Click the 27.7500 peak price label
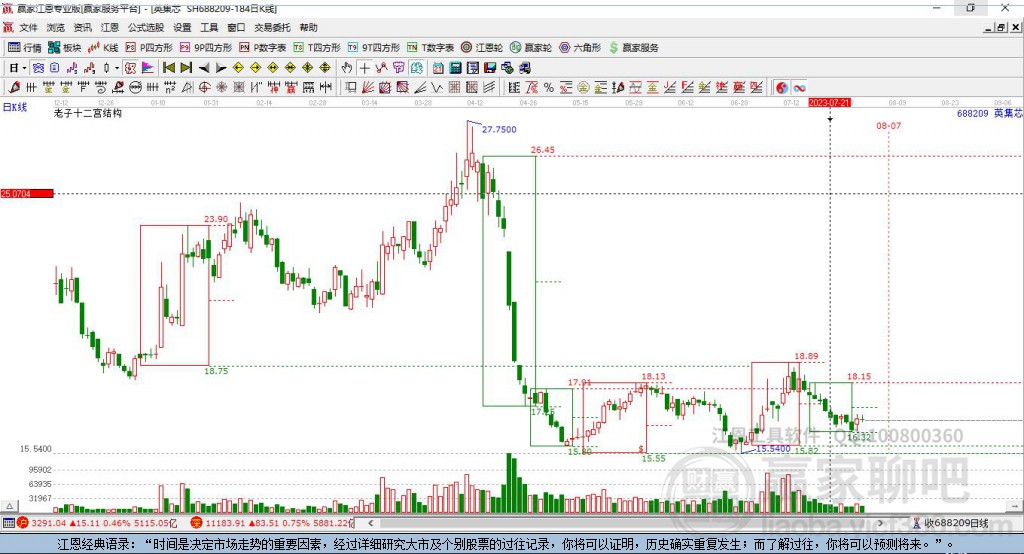 click(499, 129)
